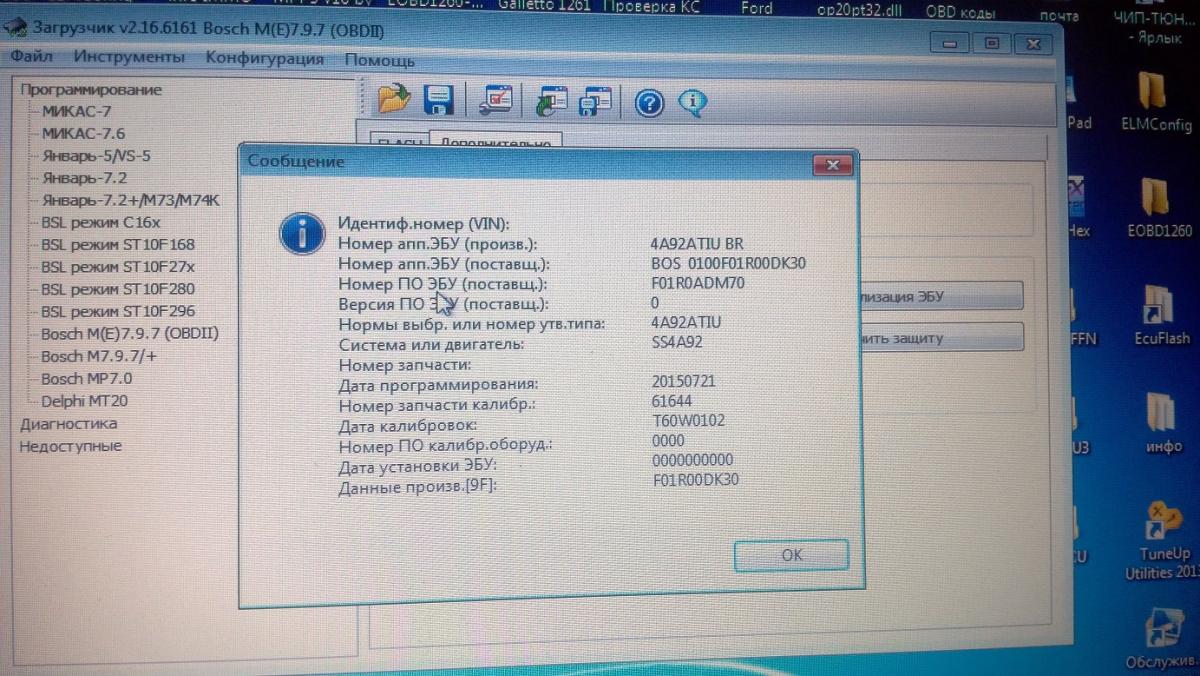
Task: Click the blue info icon in the message dialog
Action: pyautogui.click(x=301, y=232)
